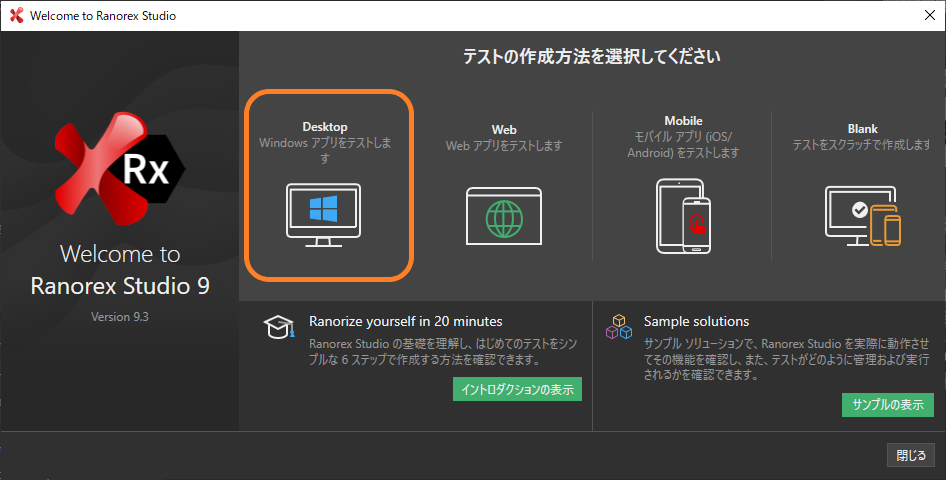This screenshot has height=480, width=946.
Task: Click the 'Welcome to Ranorex Studio' window title
Action: (103, 16)
